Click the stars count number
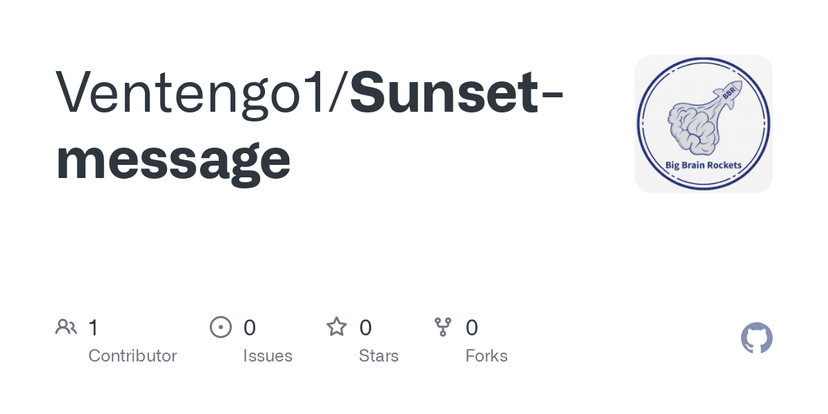The image size is (828, 414). click(x=366, y=327)
